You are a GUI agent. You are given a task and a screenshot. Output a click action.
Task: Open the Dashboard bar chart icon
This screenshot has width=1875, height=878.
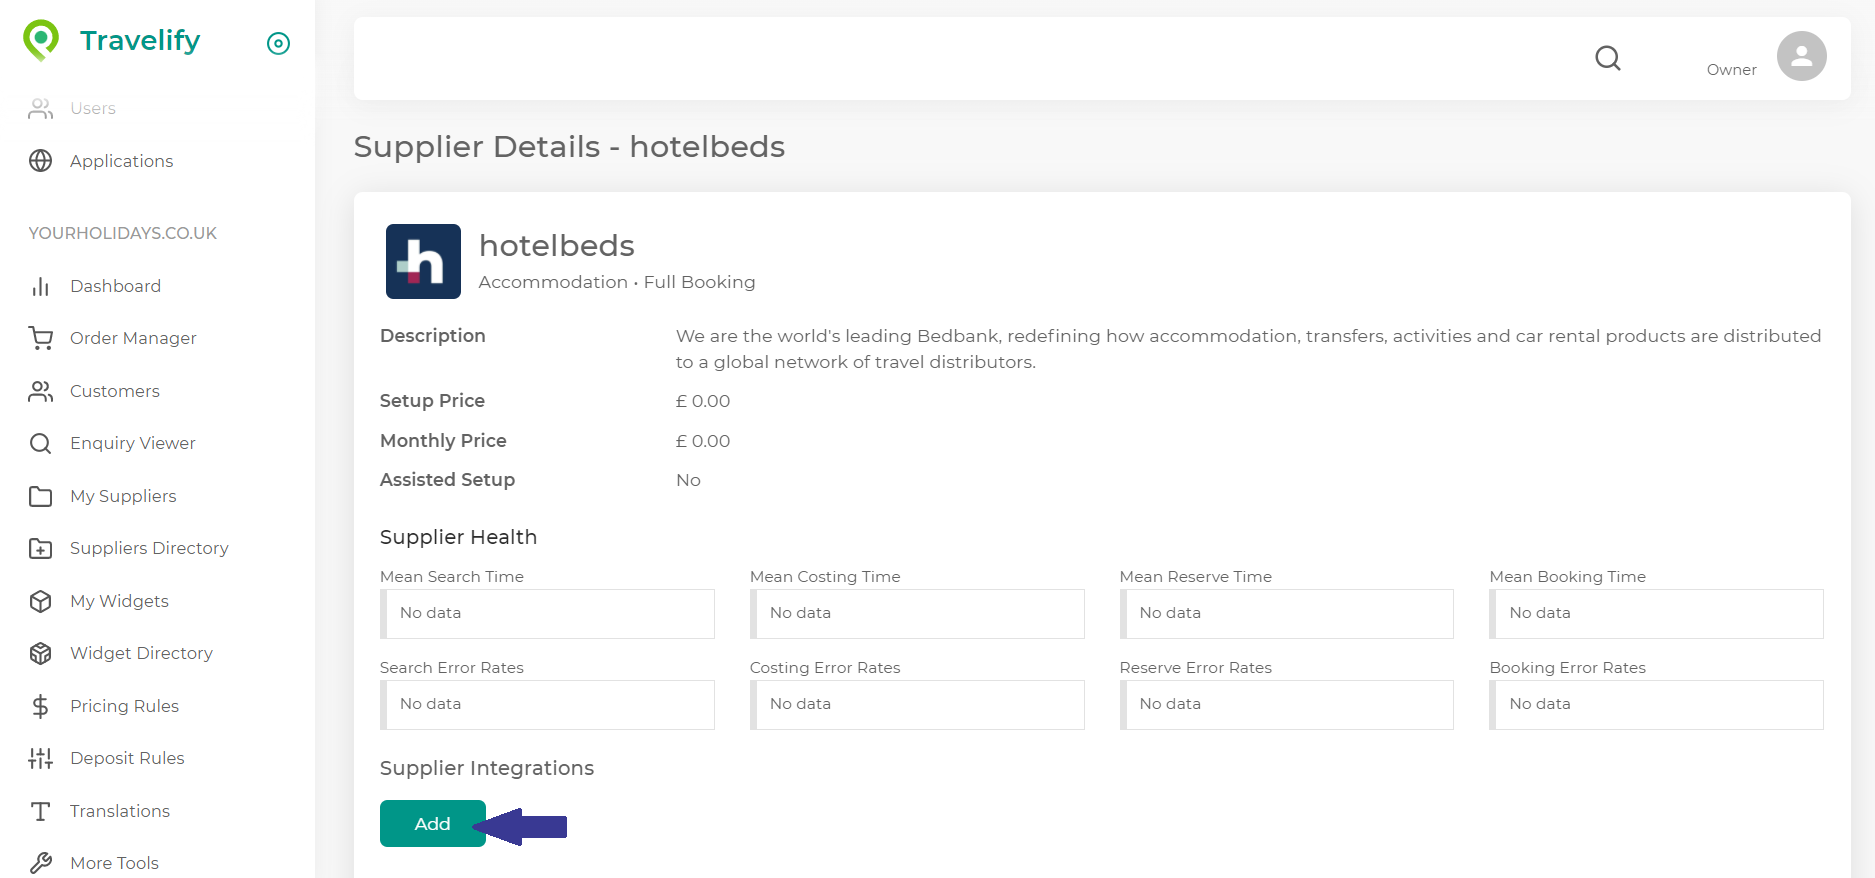click(40, 287)
